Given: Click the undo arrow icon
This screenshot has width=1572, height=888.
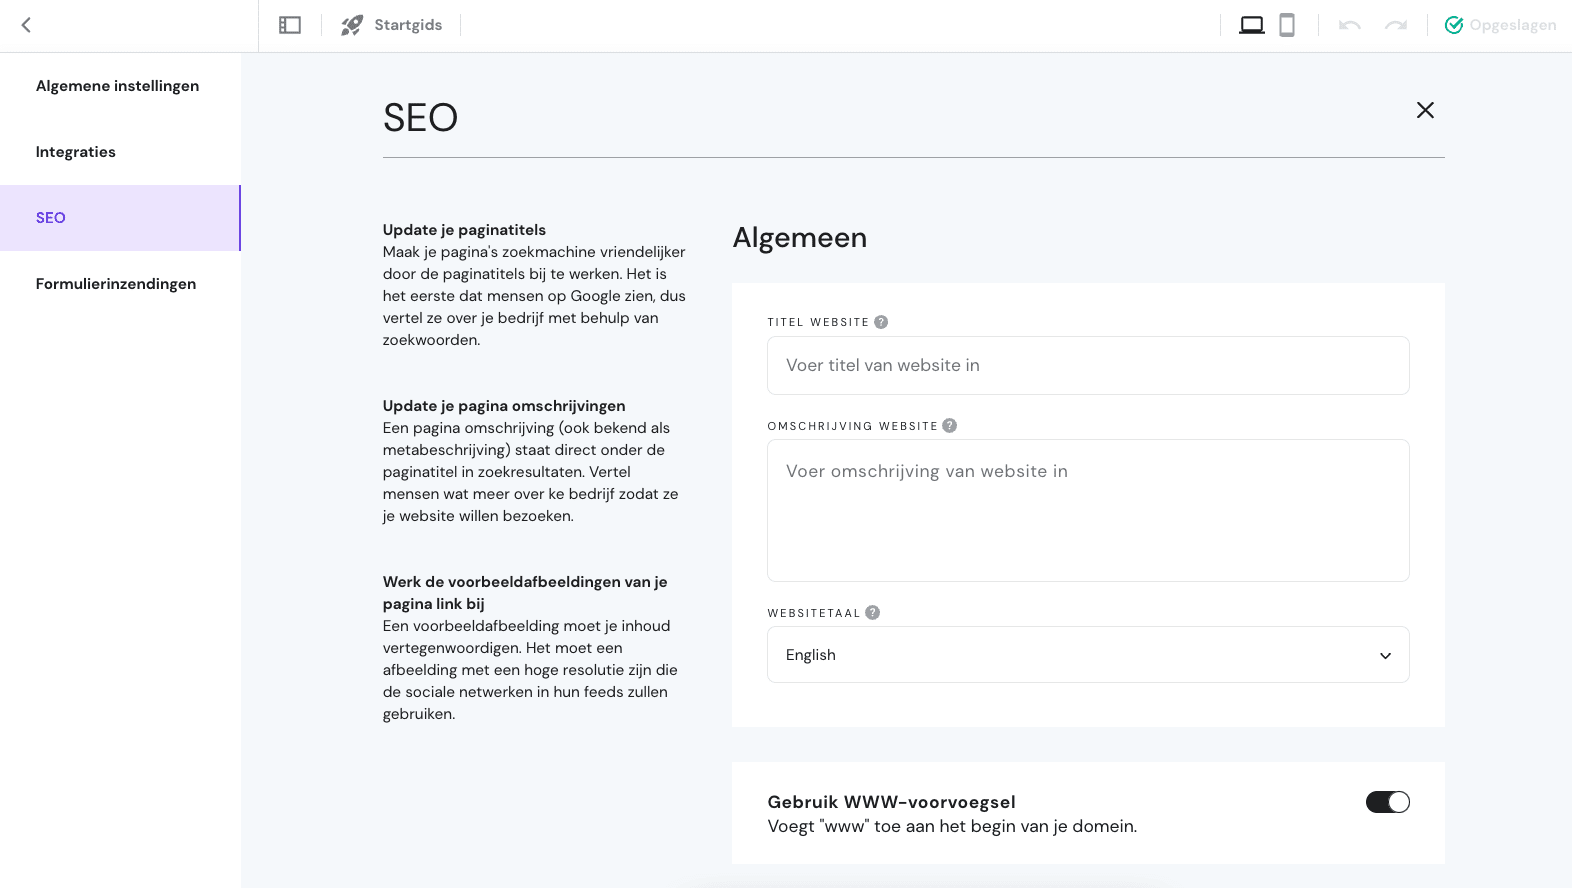Looking at the screenshot, I should click(1350, 25).
